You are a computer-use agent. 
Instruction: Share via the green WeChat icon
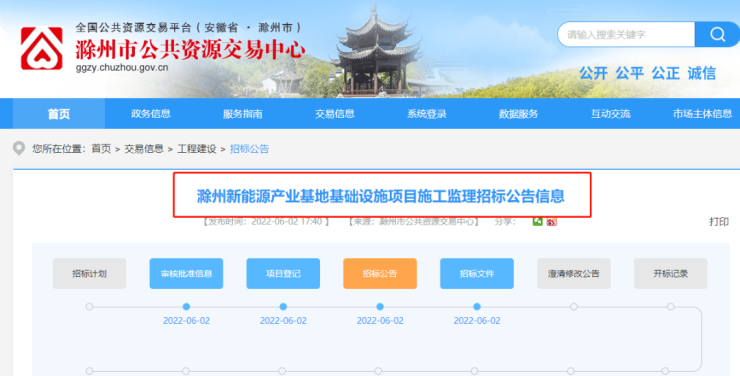(538, 221)
